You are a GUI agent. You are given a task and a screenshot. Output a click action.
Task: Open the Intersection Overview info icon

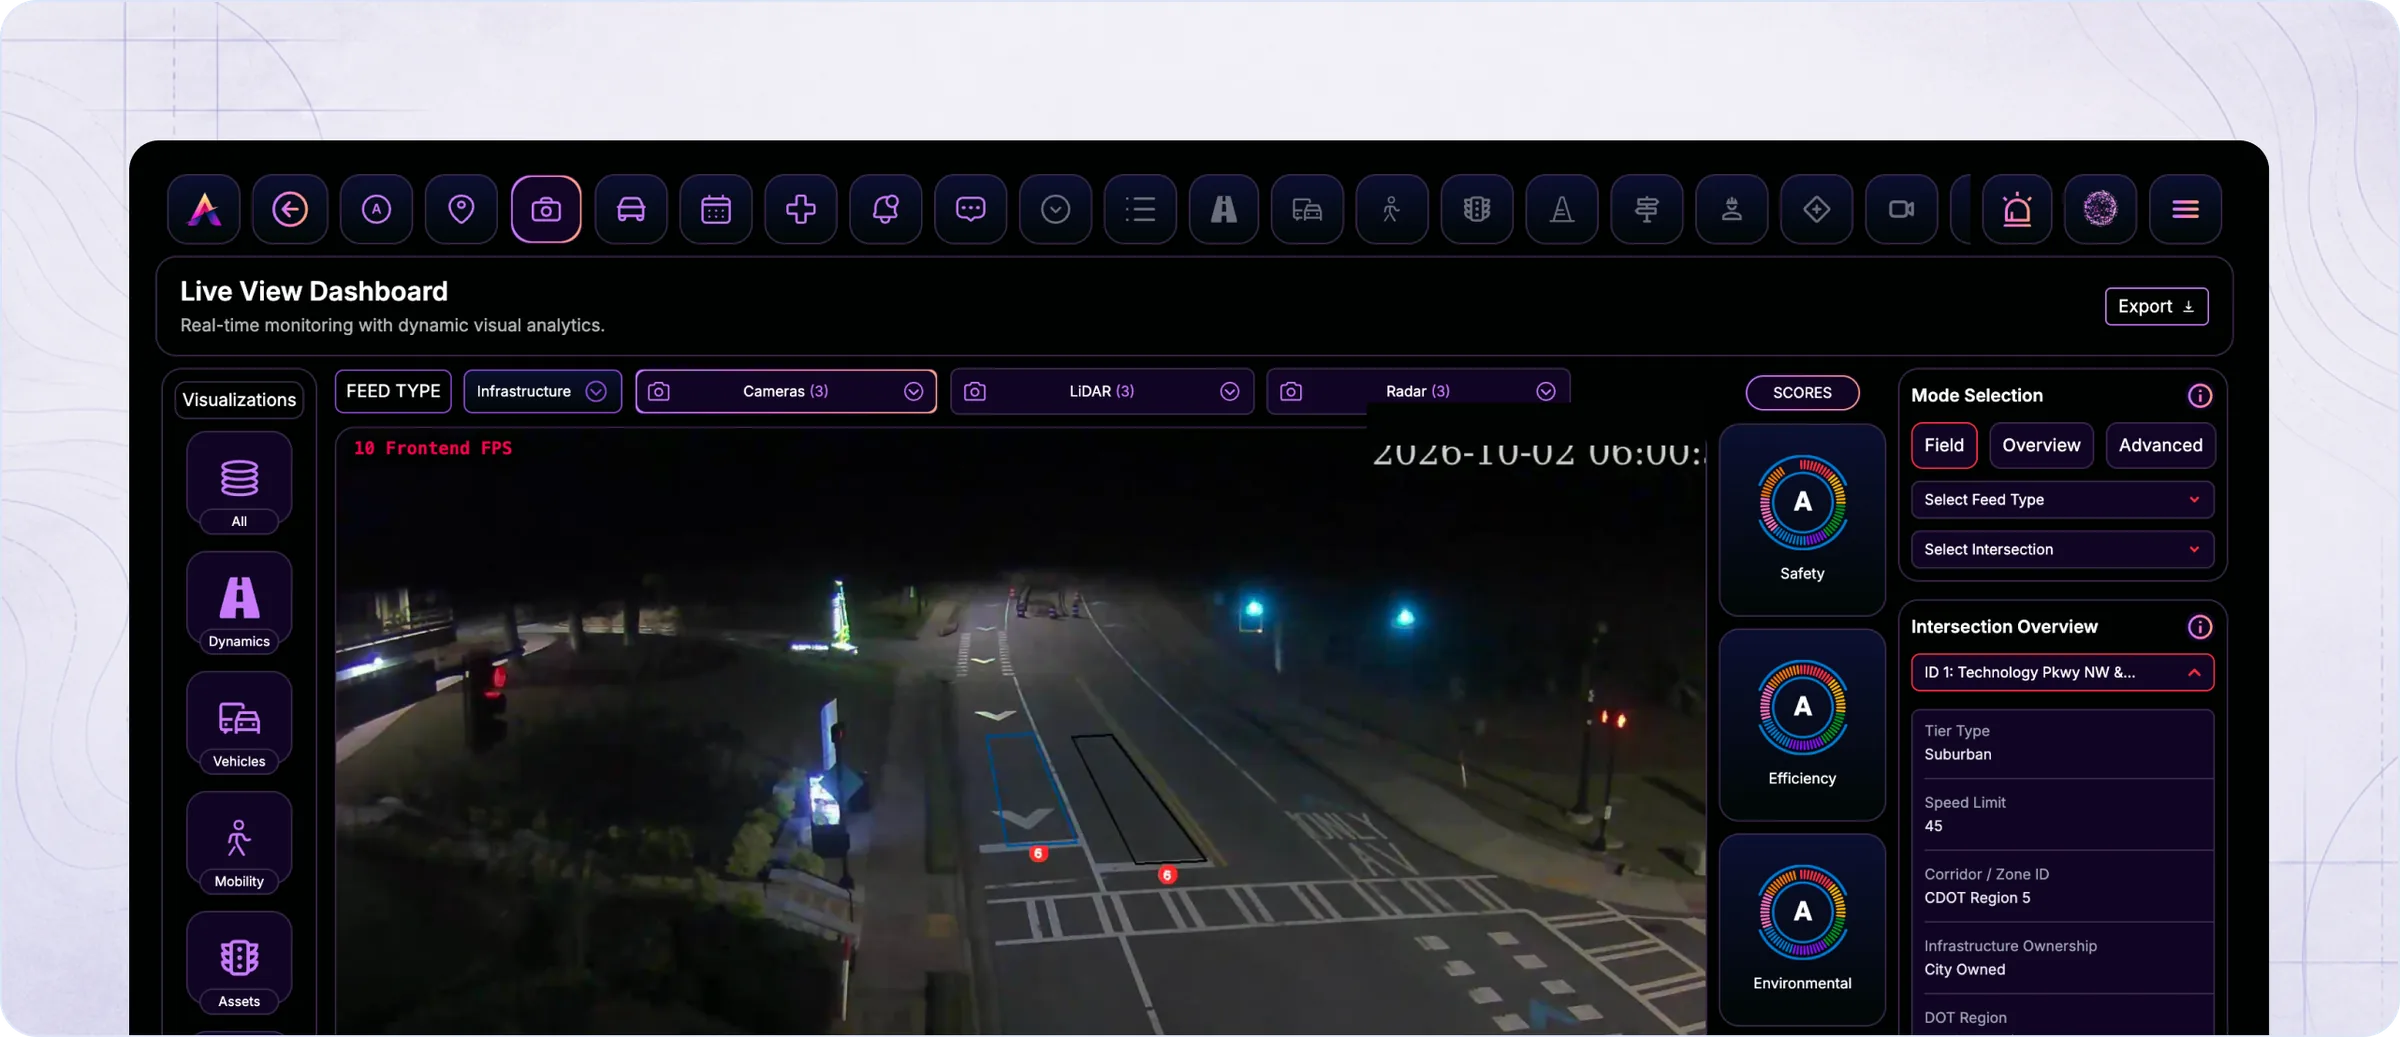(x=2199, y=627)
